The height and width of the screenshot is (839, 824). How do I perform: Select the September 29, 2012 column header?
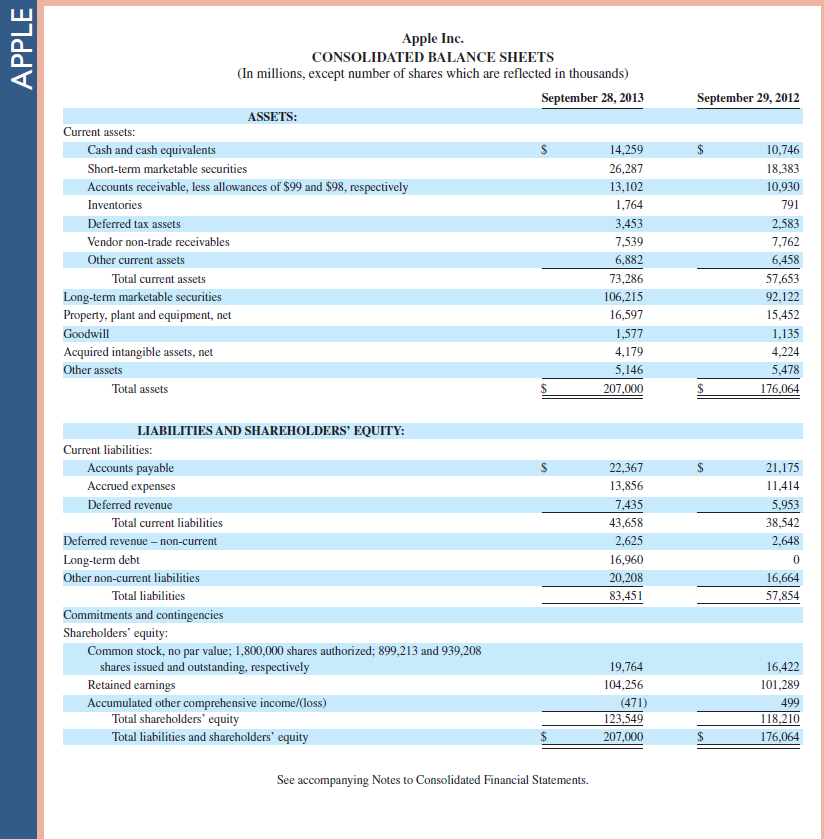748,98
